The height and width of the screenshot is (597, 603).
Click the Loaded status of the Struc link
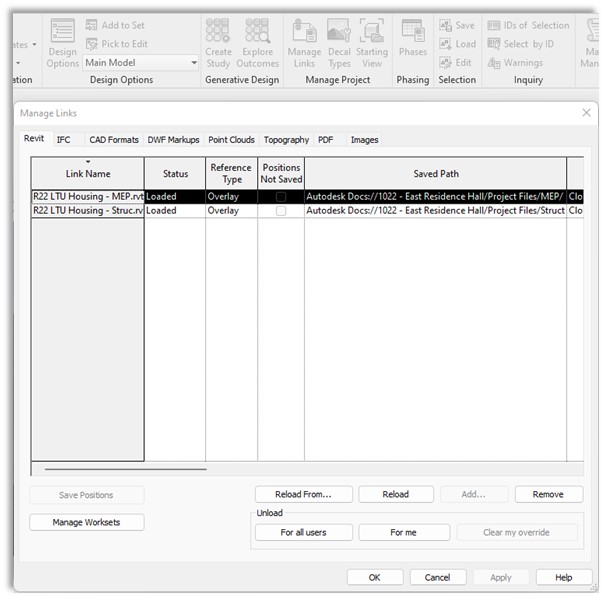pyautogui.click(x=175, y=211)
